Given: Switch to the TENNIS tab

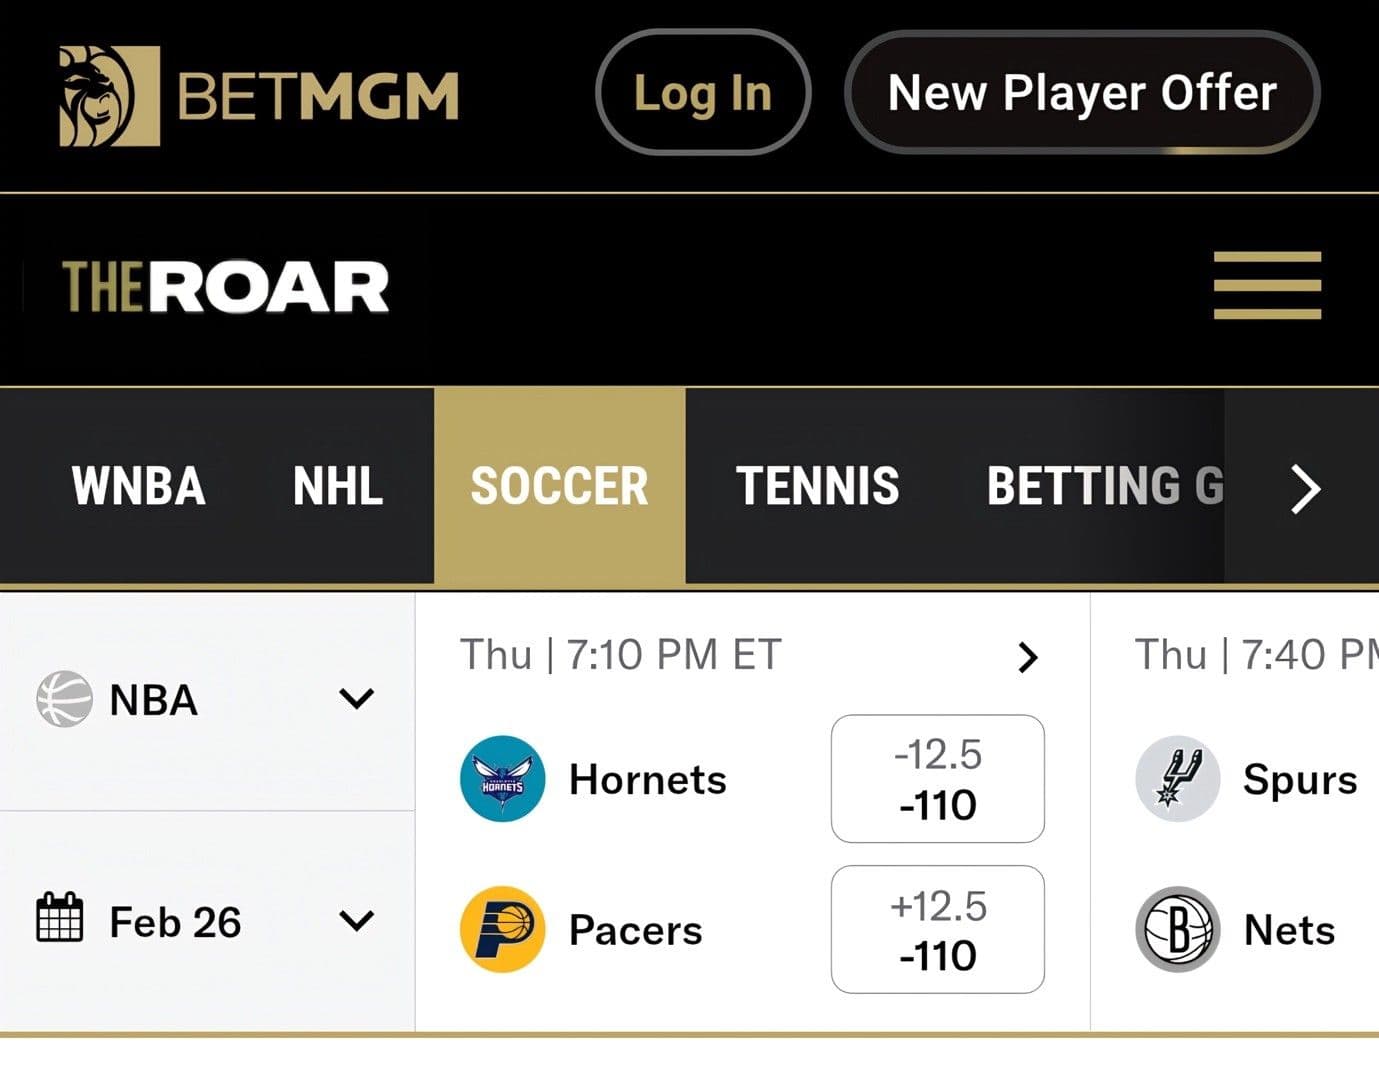Looking at the screenshot, I should coord(818,486).
